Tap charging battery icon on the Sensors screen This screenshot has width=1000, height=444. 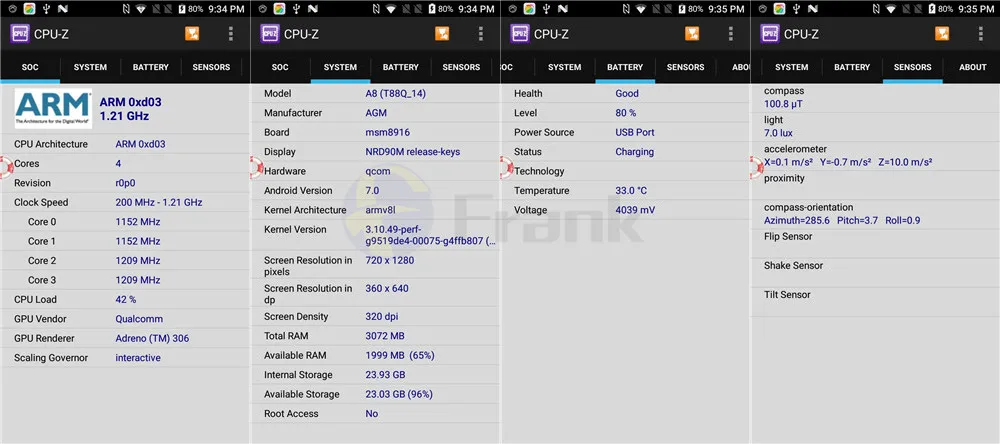(933, 9)
